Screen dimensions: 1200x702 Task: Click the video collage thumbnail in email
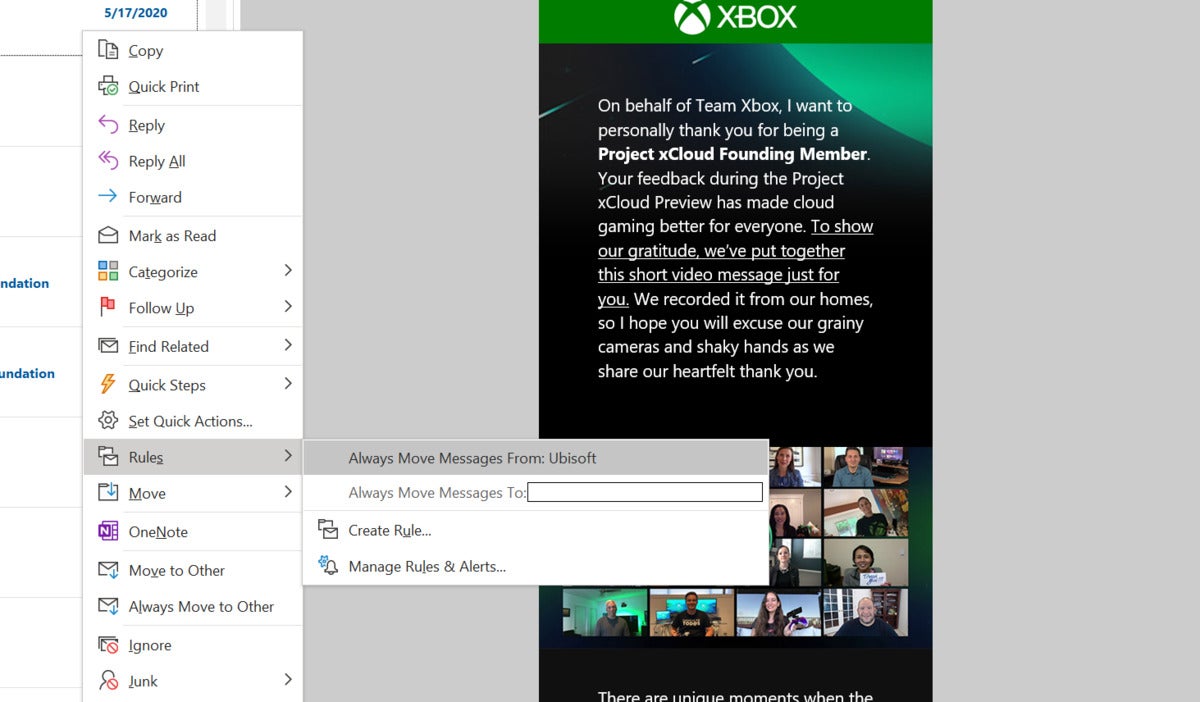click(735, 542)
